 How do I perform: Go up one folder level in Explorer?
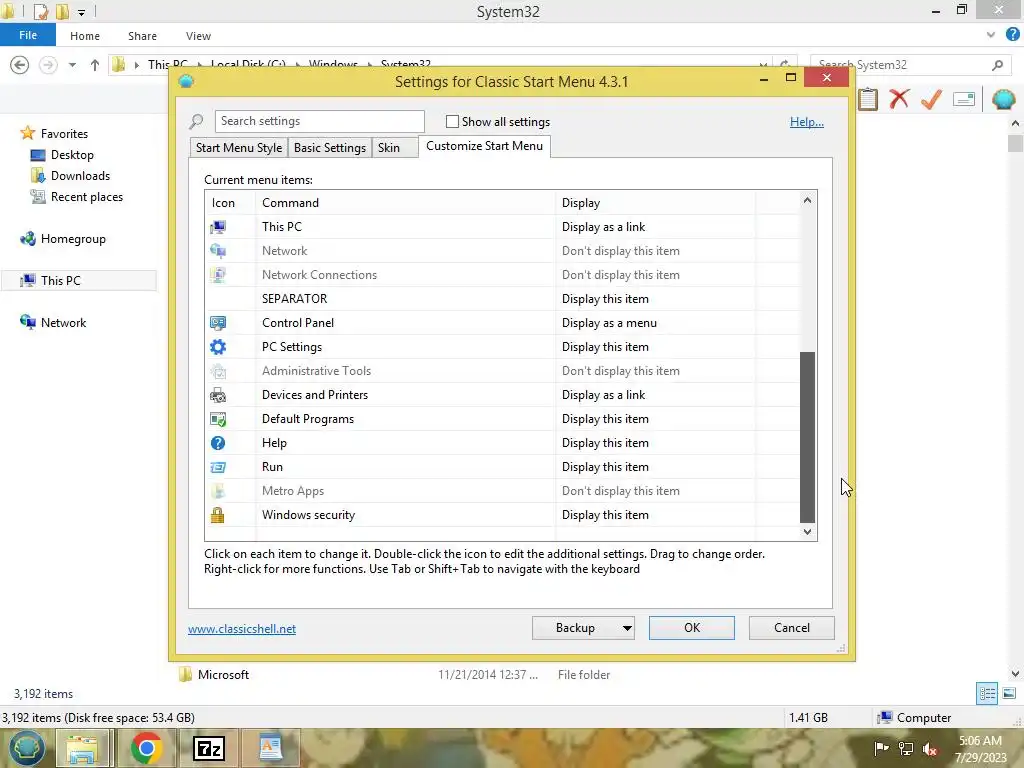[95, 65]
